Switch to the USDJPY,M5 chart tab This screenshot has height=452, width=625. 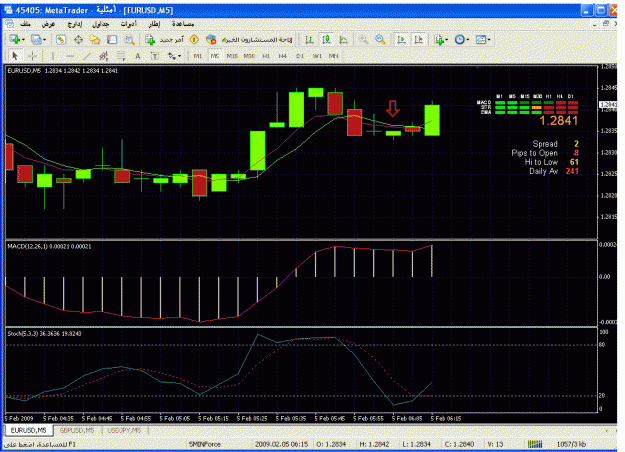coord(124,430)
